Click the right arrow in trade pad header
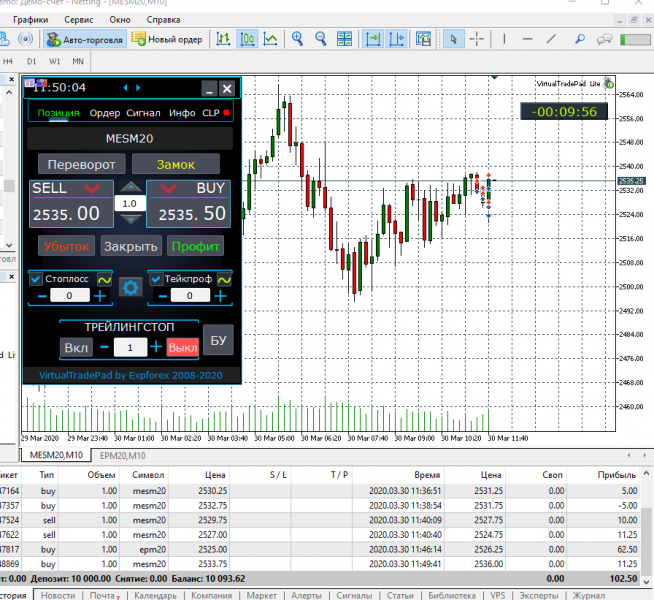 coord(138,88)
